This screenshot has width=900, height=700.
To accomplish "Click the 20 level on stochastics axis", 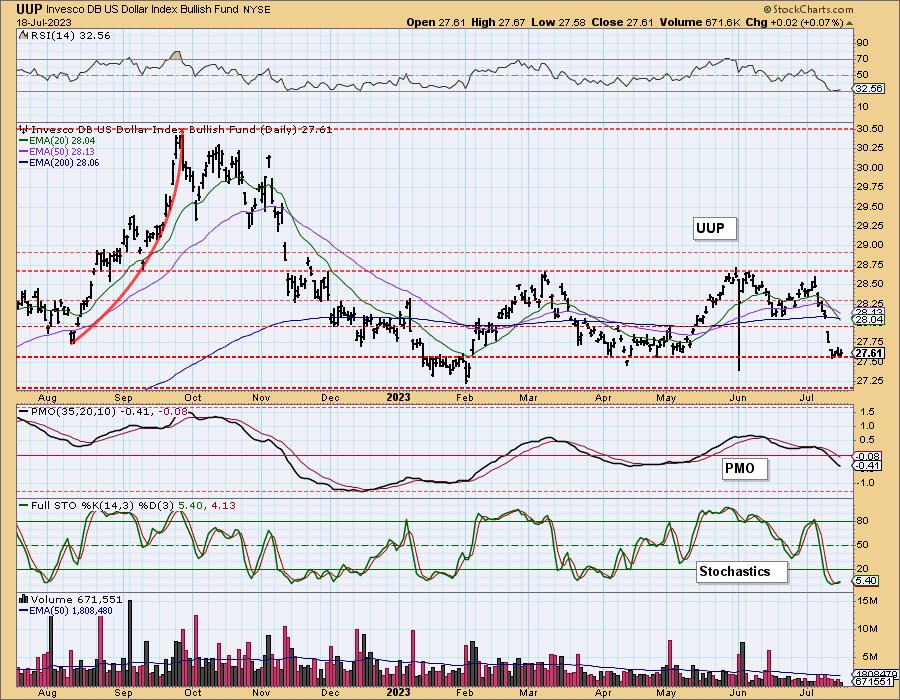I will (862, 569).
